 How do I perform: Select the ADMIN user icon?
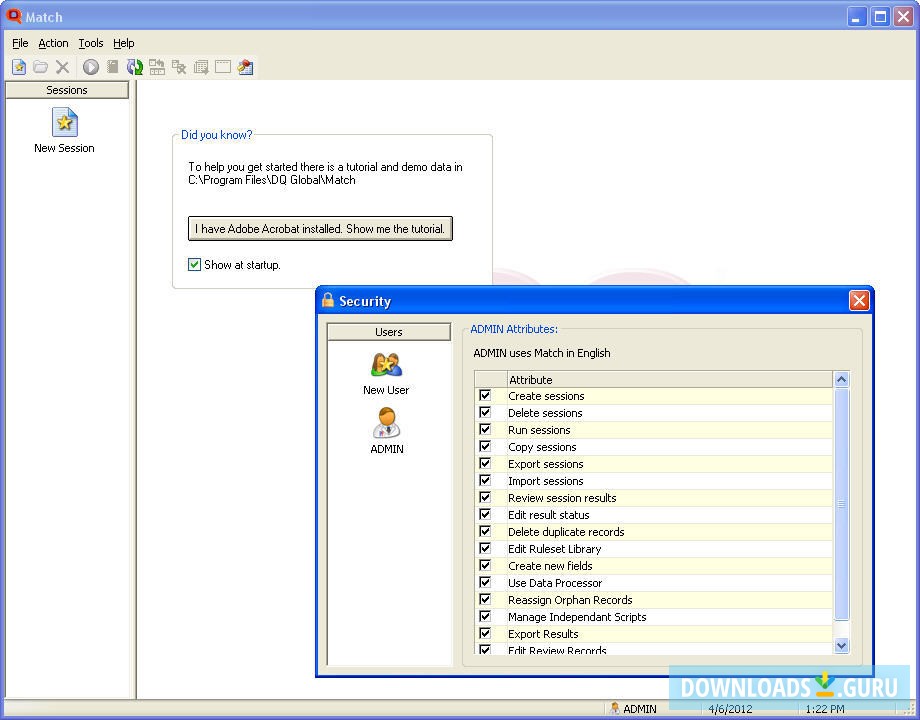coord(386,422)
